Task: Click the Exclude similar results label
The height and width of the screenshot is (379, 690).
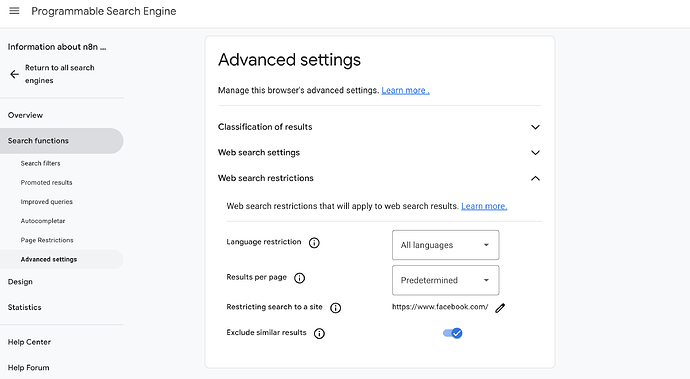Action: [x=266, y=332]
